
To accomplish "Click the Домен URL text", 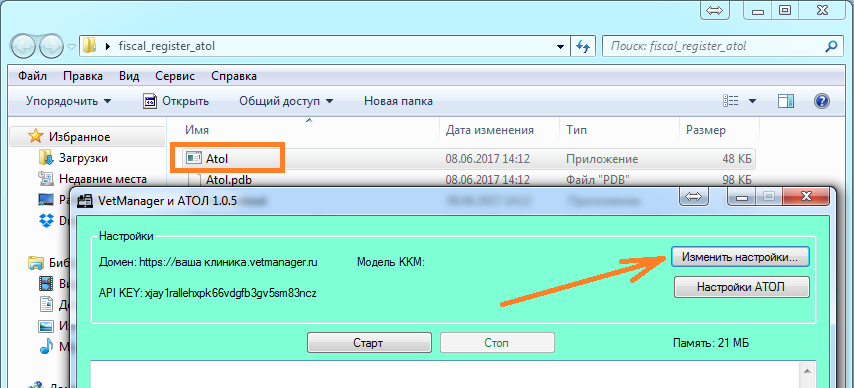I will (228, 262).
